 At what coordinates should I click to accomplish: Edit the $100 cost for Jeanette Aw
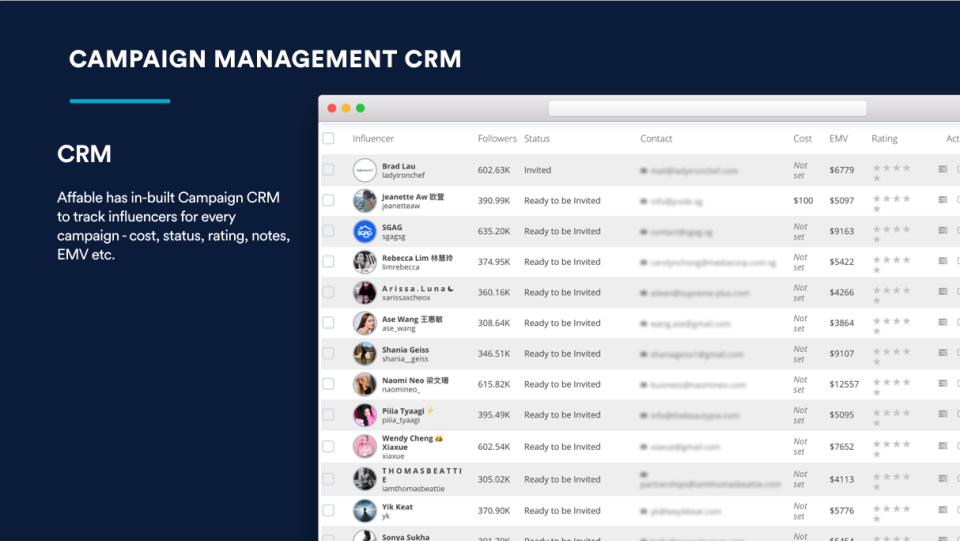pyautogui.click(x=803, y=200)
